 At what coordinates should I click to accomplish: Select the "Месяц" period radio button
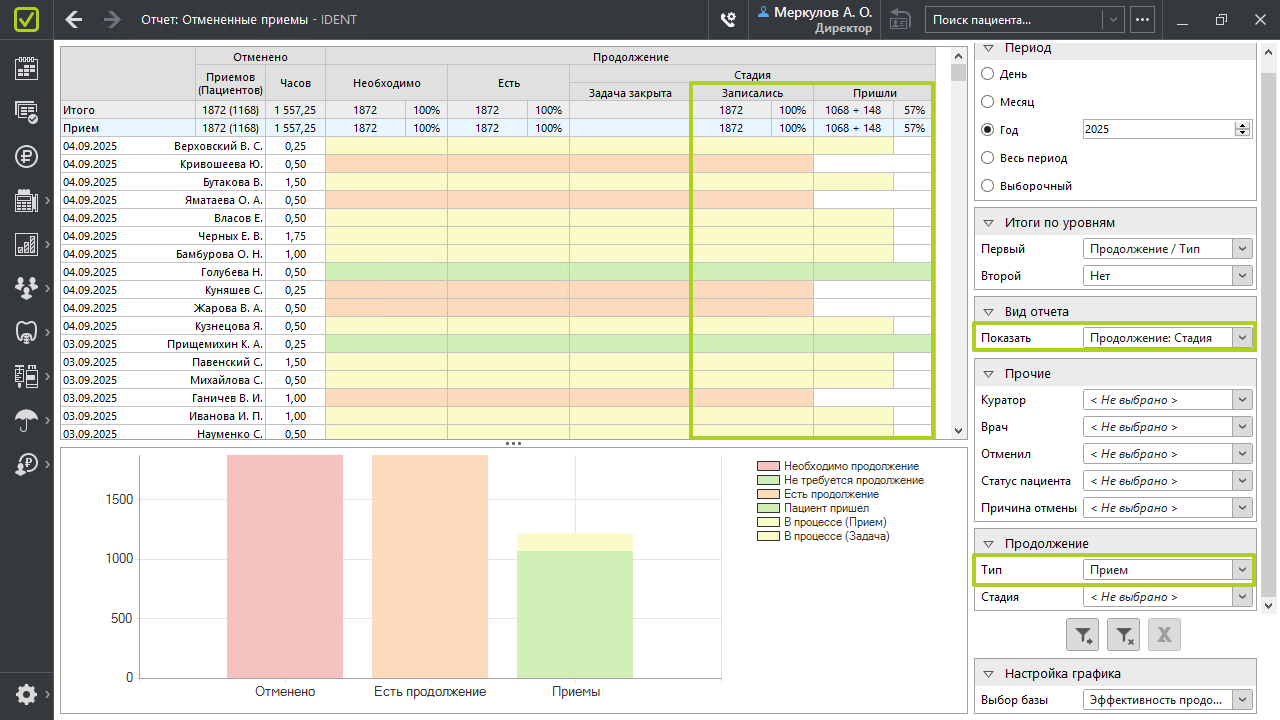coord(988,102)
